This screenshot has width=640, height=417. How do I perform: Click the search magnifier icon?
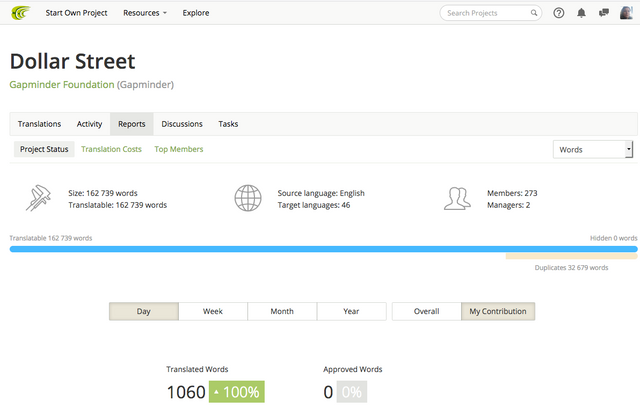[533, 13]
